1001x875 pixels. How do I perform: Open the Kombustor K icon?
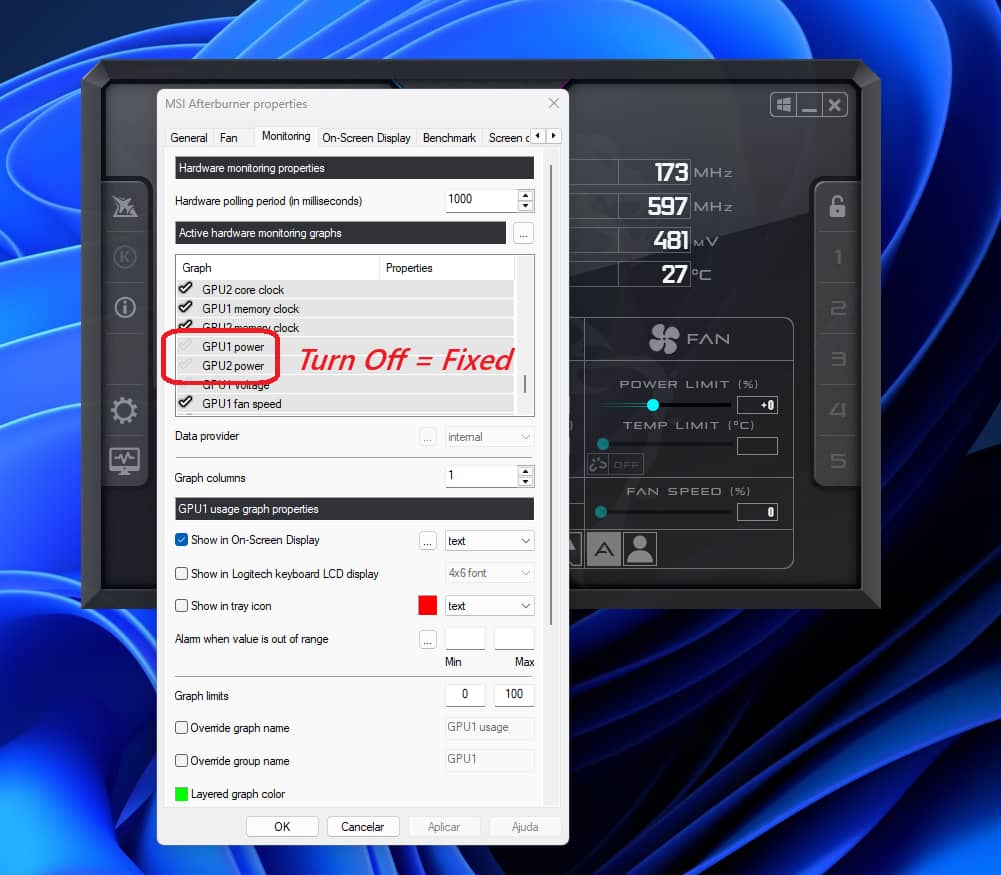coord(124,257)
